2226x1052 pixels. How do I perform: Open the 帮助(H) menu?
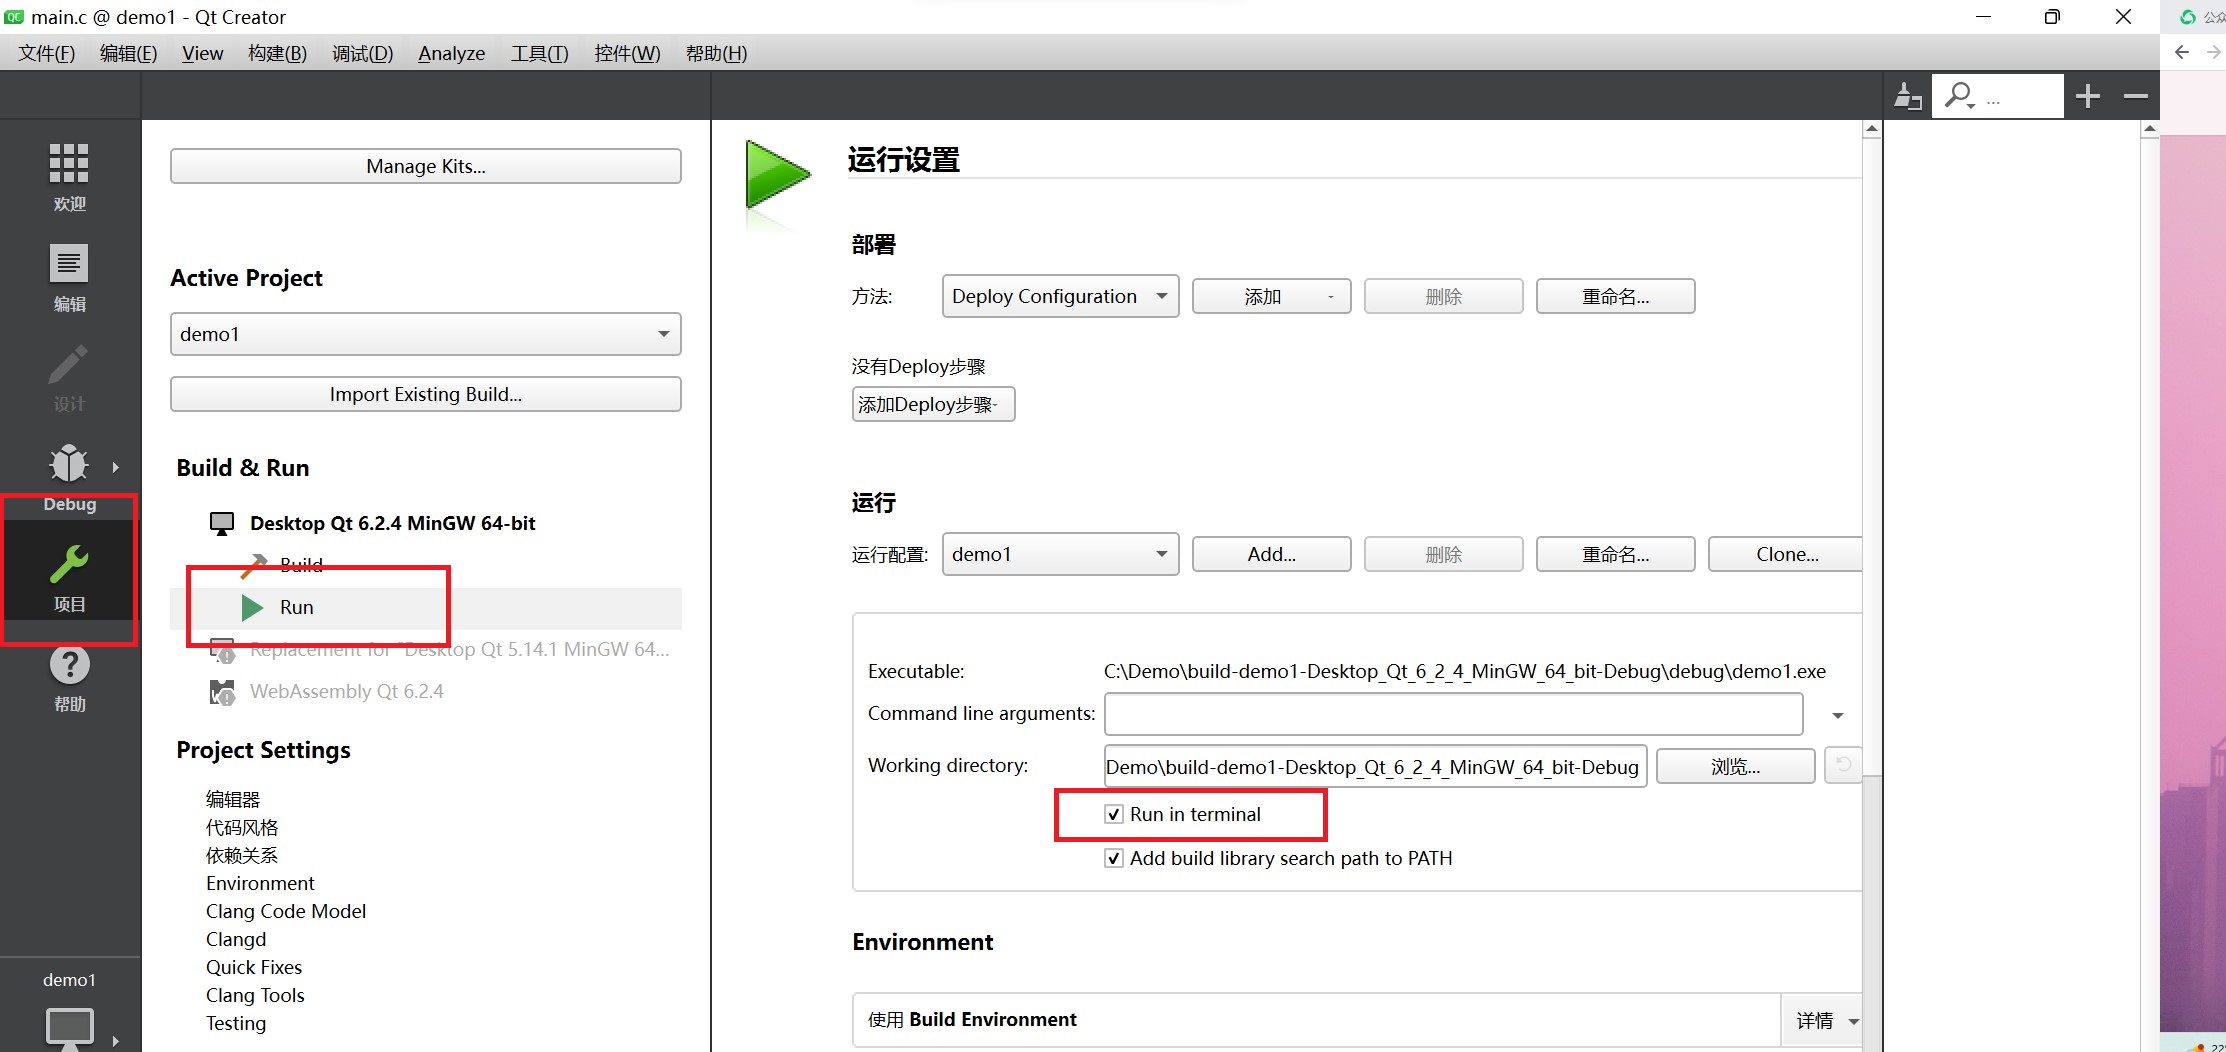point(716,53)
